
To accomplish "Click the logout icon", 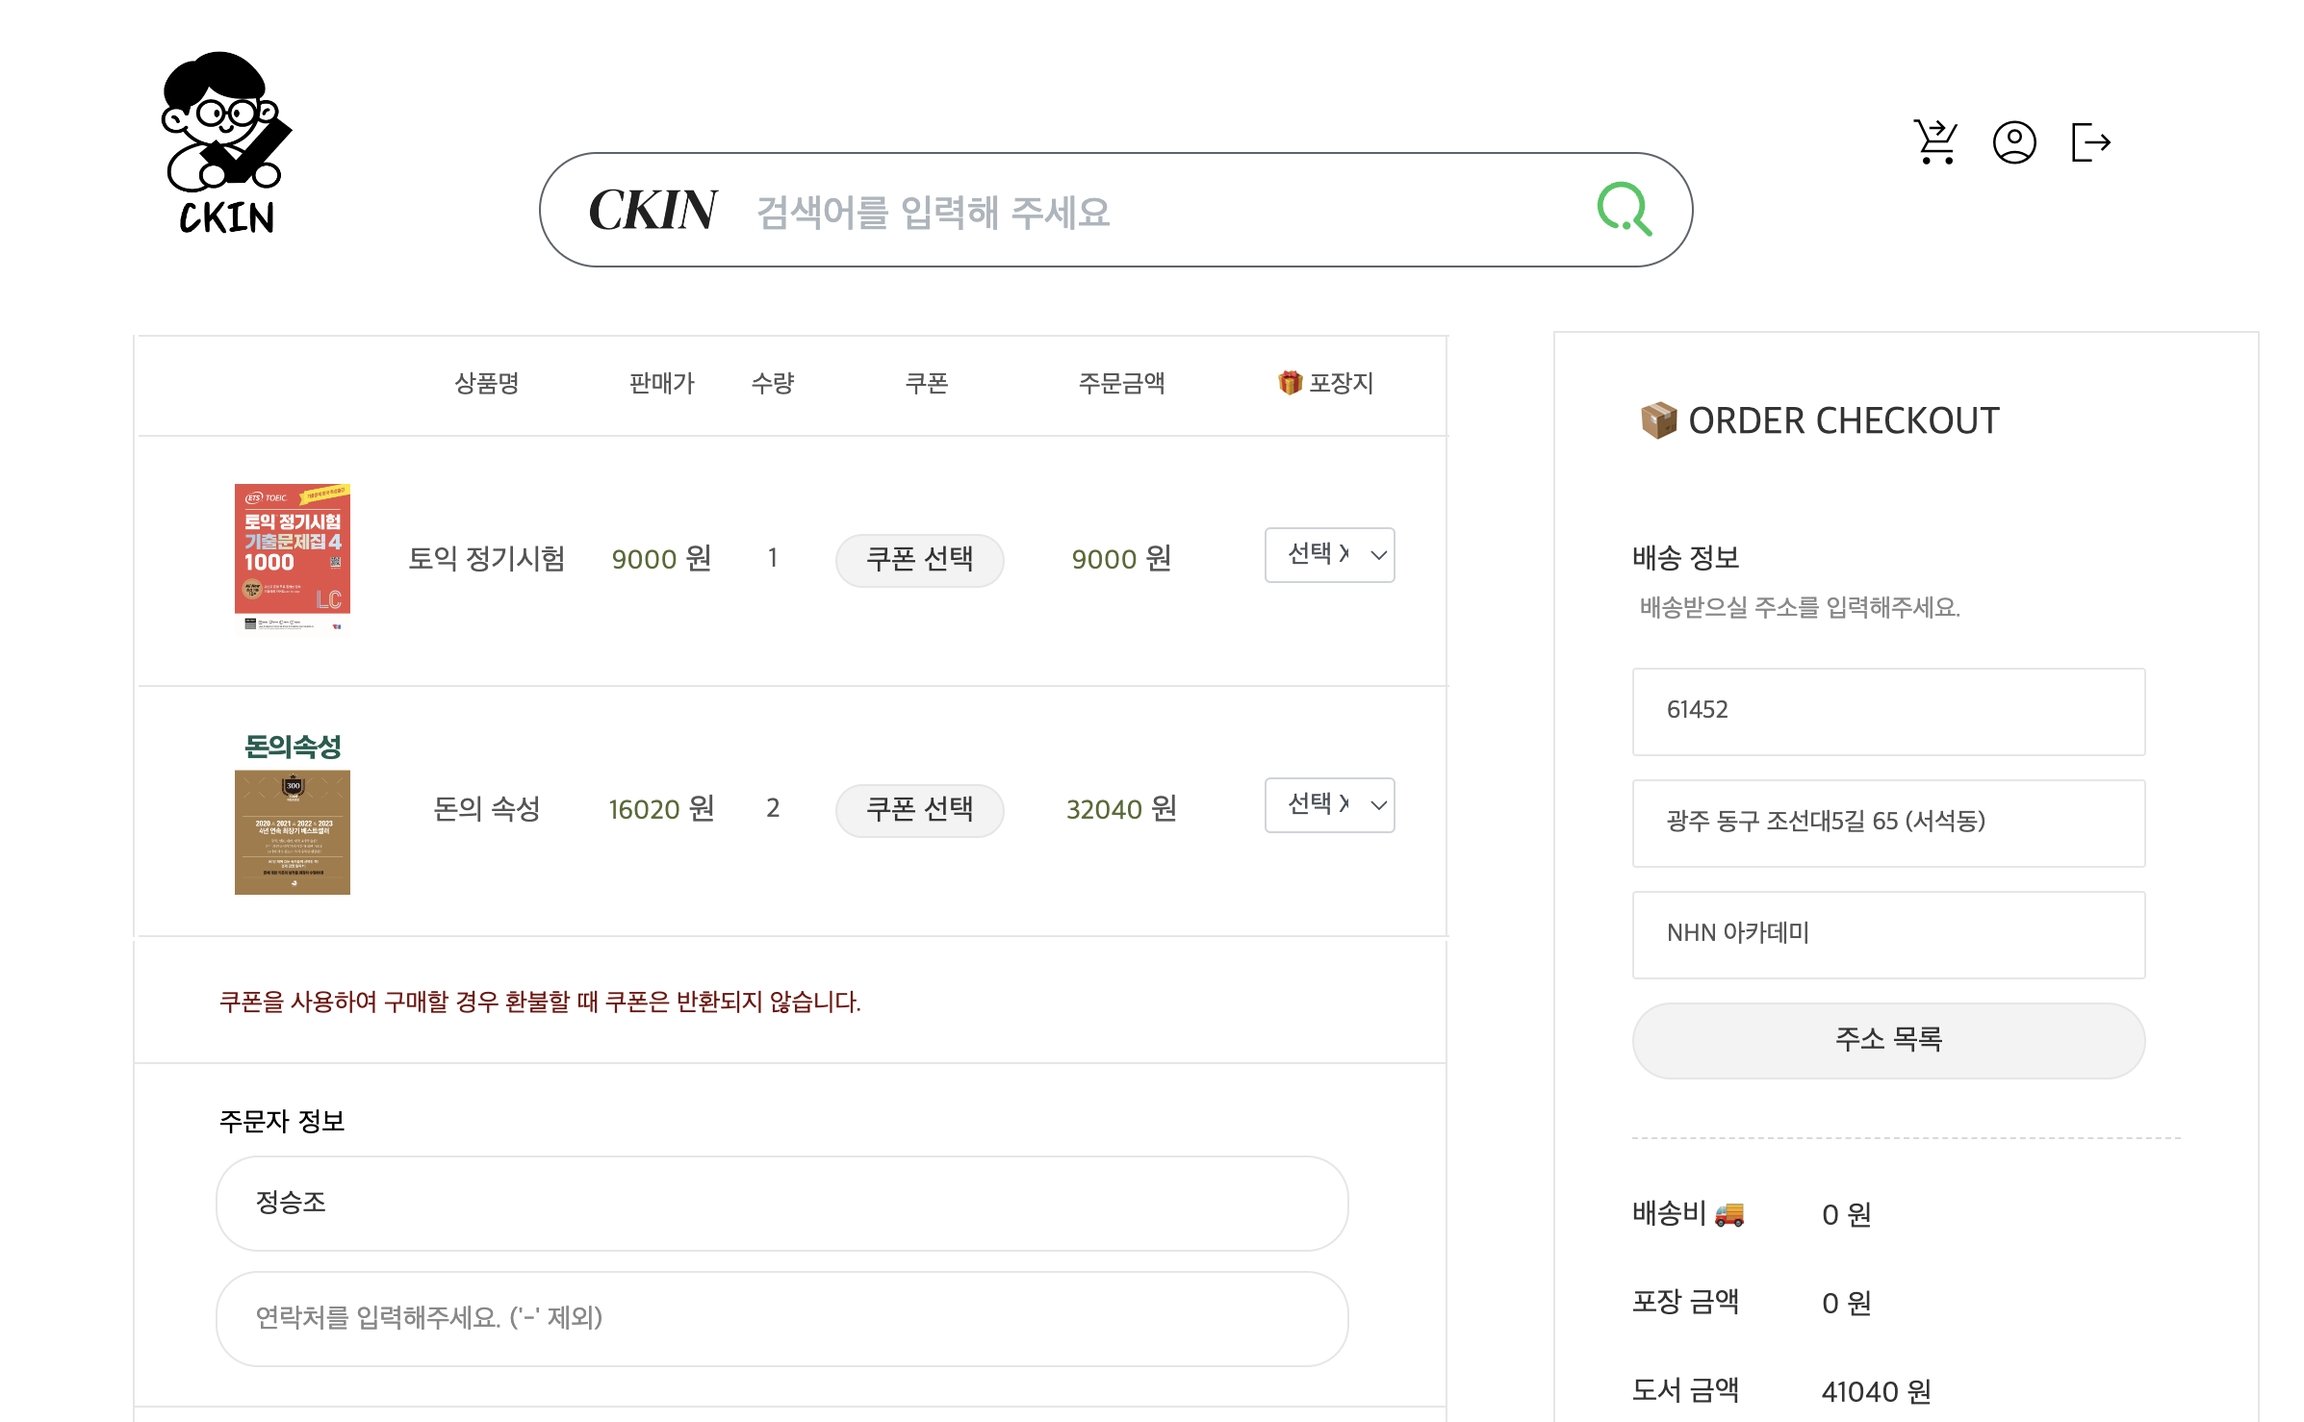I will [2090, 142].
